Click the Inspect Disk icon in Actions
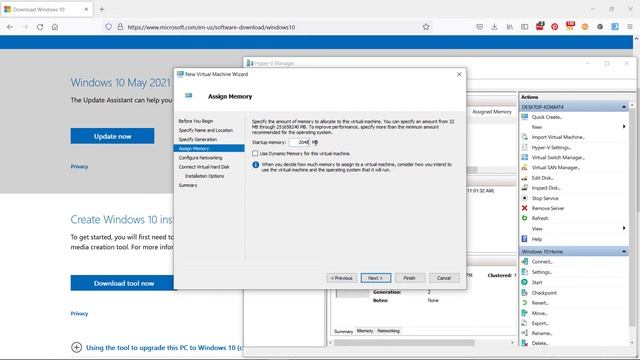 click(x=524, y=188)
